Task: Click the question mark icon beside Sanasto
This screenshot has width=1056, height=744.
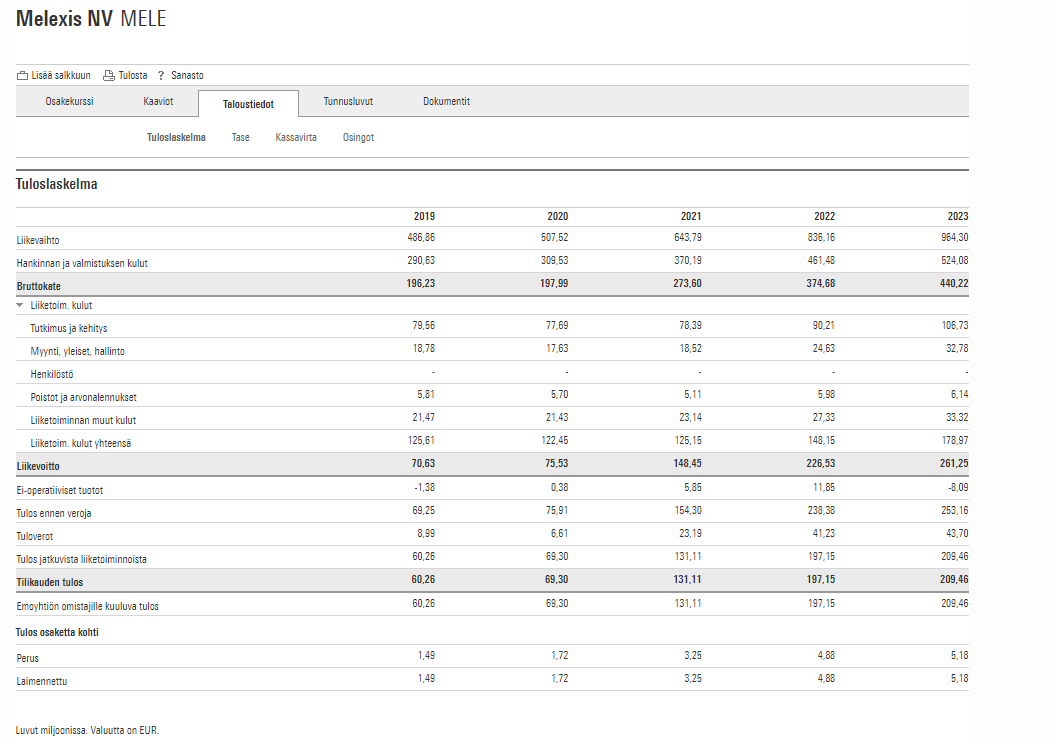Action: 160,76
